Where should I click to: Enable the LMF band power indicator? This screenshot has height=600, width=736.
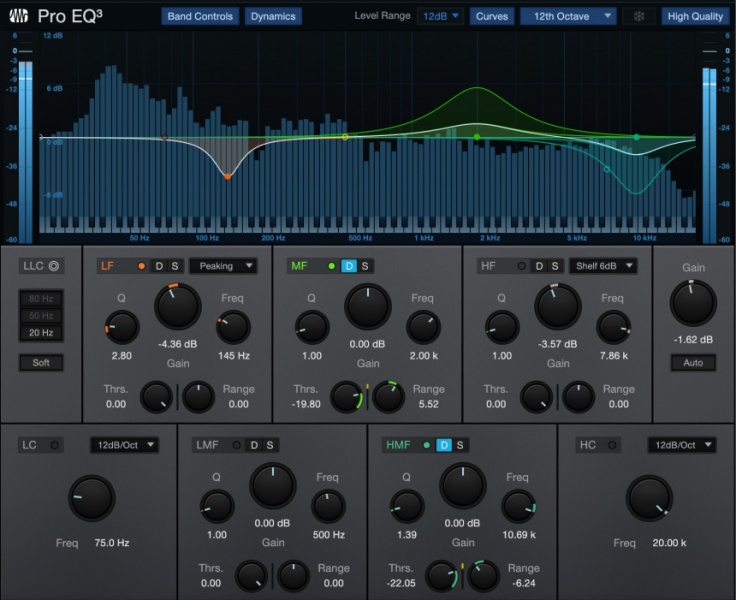pyautogui.click(x=237, y=445)
